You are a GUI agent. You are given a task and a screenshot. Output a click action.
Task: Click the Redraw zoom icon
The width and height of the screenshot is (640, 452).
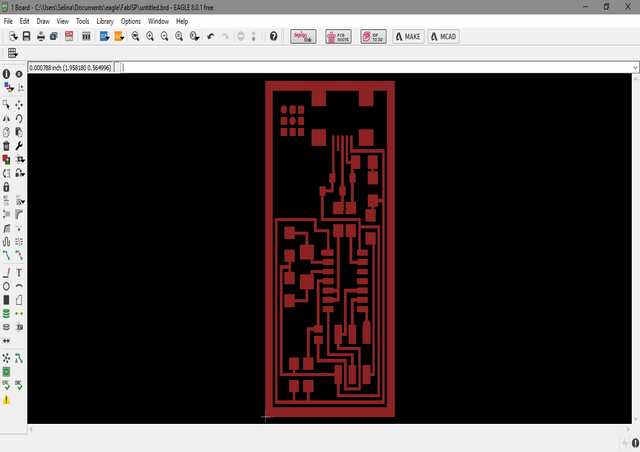pos(179,36)
